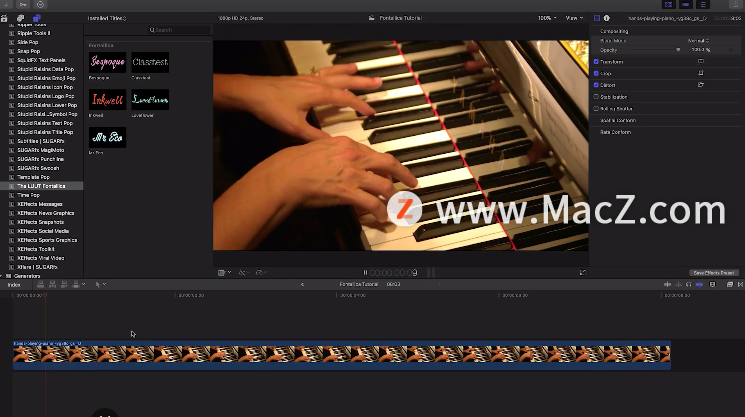Viewport: 745px width, 417px height.
Task: Toggle the viewer fullscreen icon
Action: click(x=583, y=273)
